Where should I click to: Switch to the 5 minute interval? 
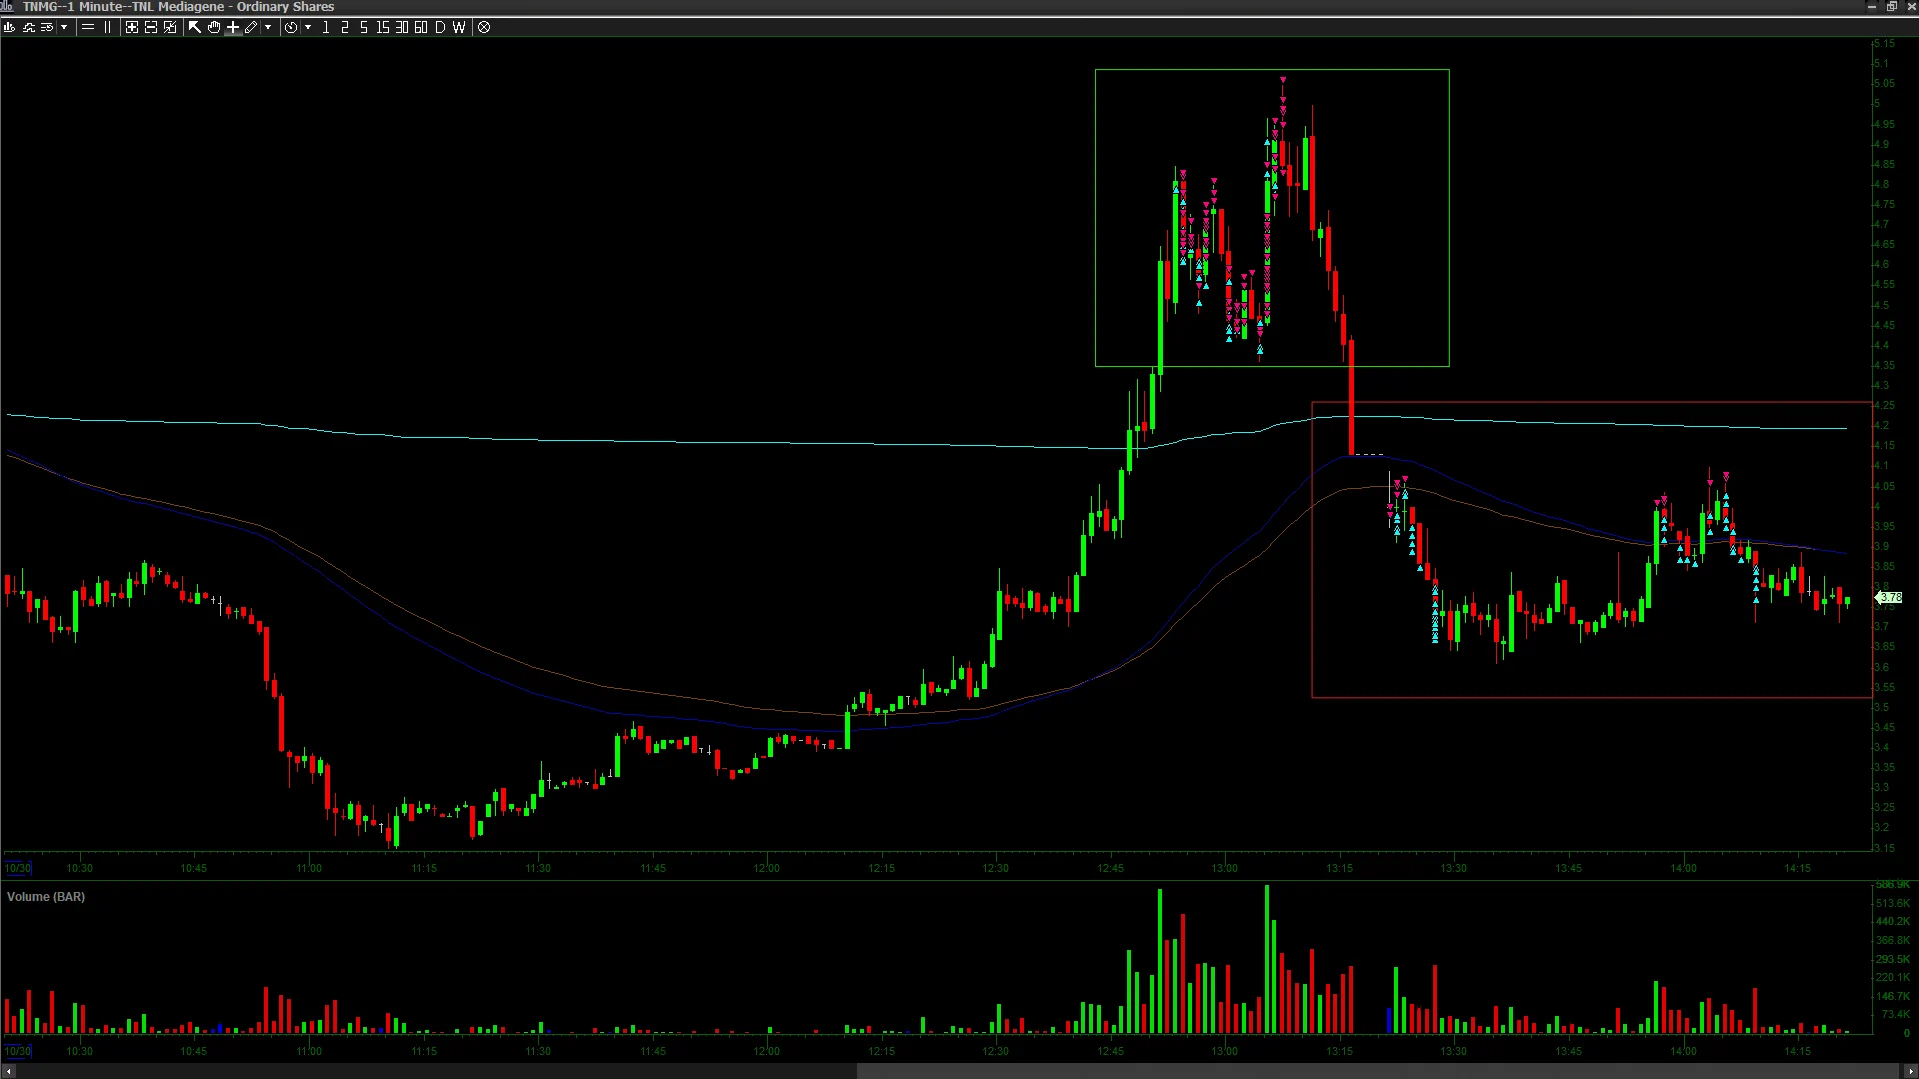(x=364, y=27)
